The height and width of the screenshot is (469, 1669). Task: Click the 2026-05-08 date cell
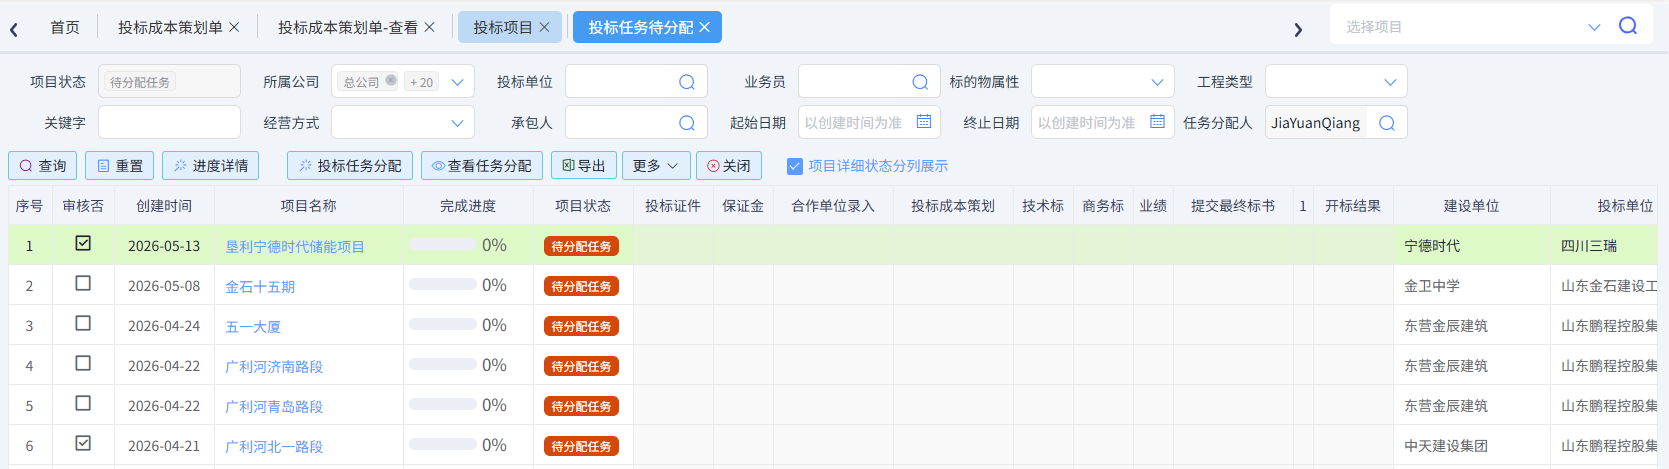(164, 286)
